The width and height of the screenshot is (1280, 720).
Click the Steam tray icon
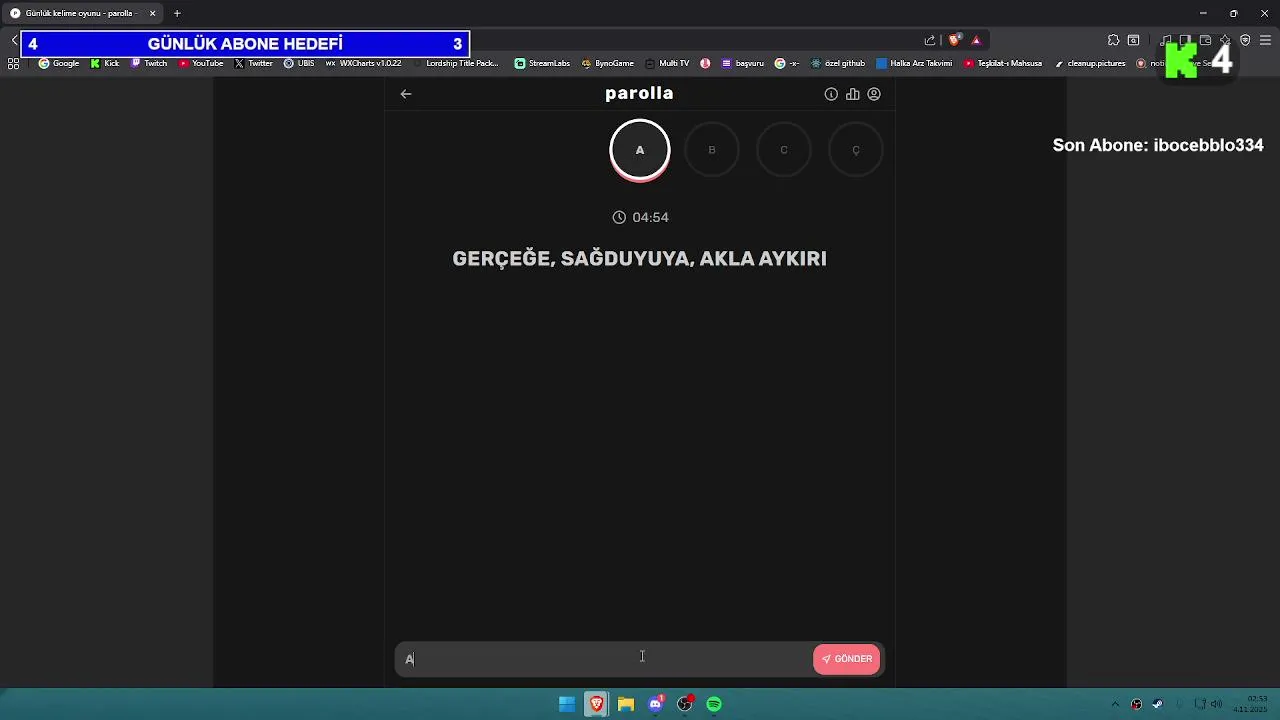click(1158, 704)
